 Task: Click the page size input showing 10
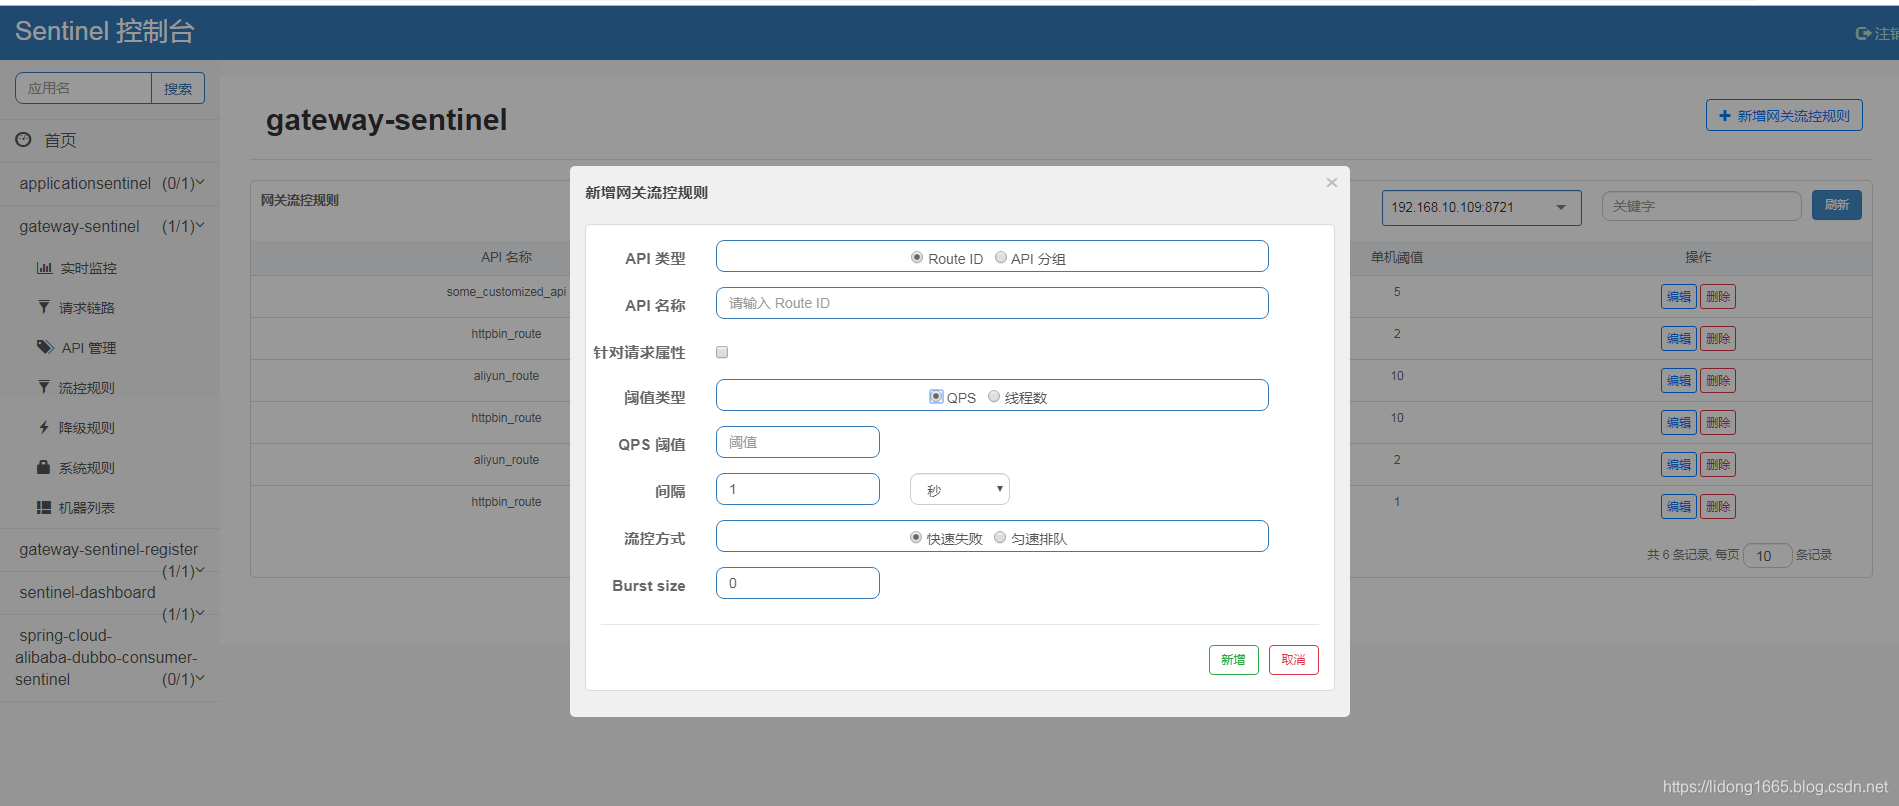click(x=1767, y=555)
